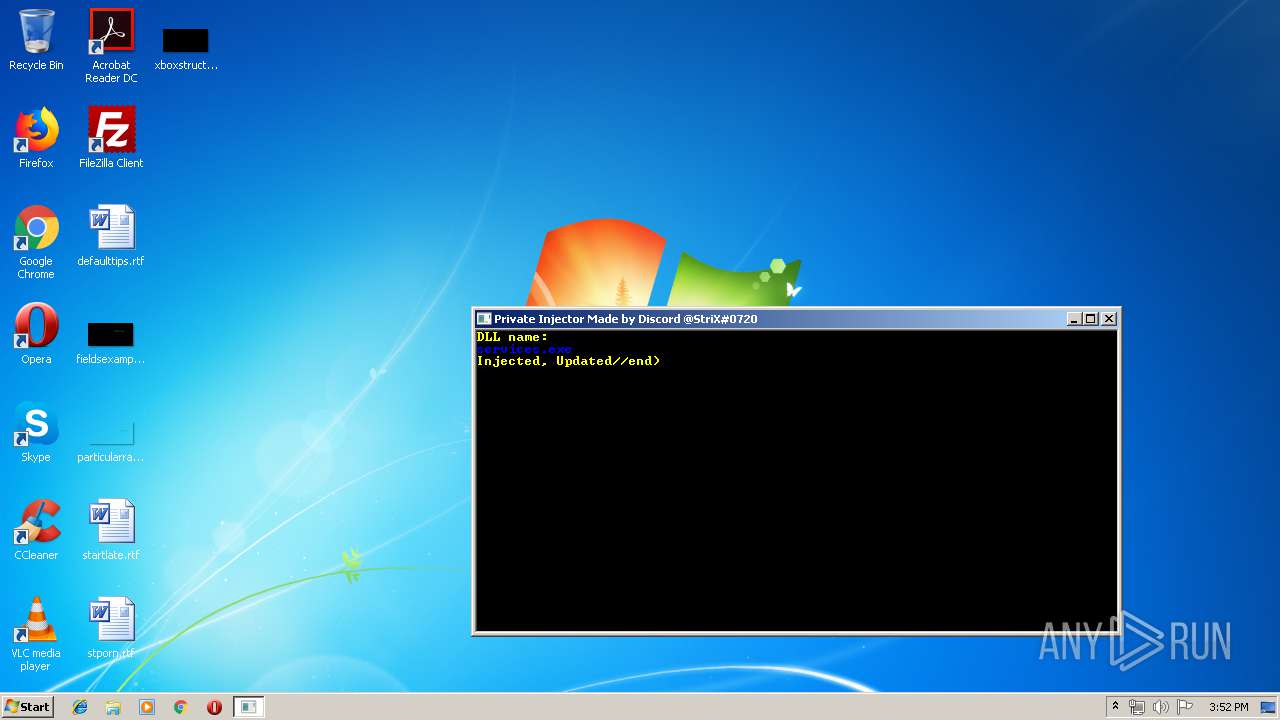The image size is (1280, 720).
Task: Click the Start button
Action: point(27,707)
